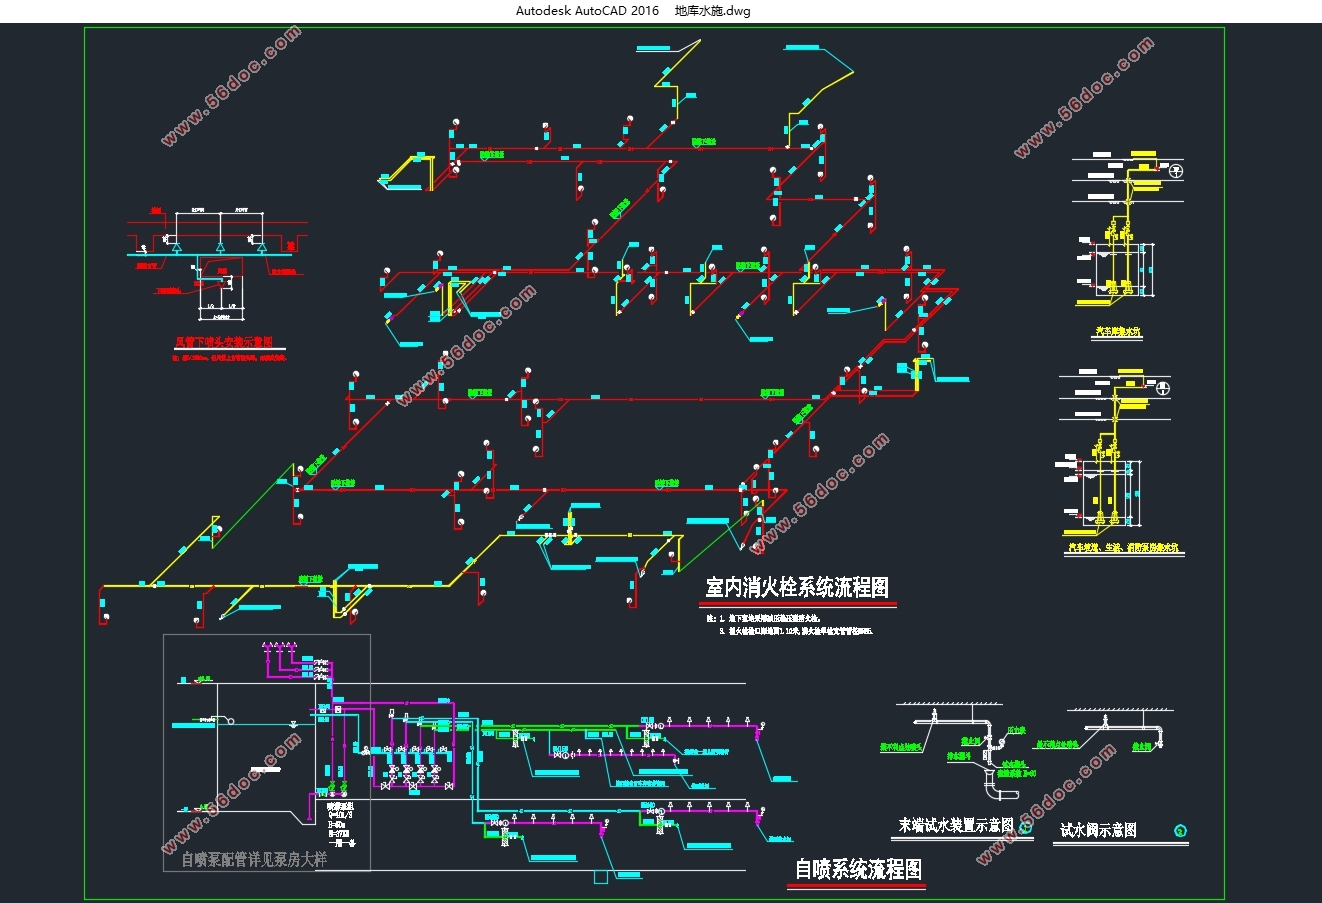
Task: Click the circled marker beside 末端试水装置示意图
Action: click(x=1026, y=826)
